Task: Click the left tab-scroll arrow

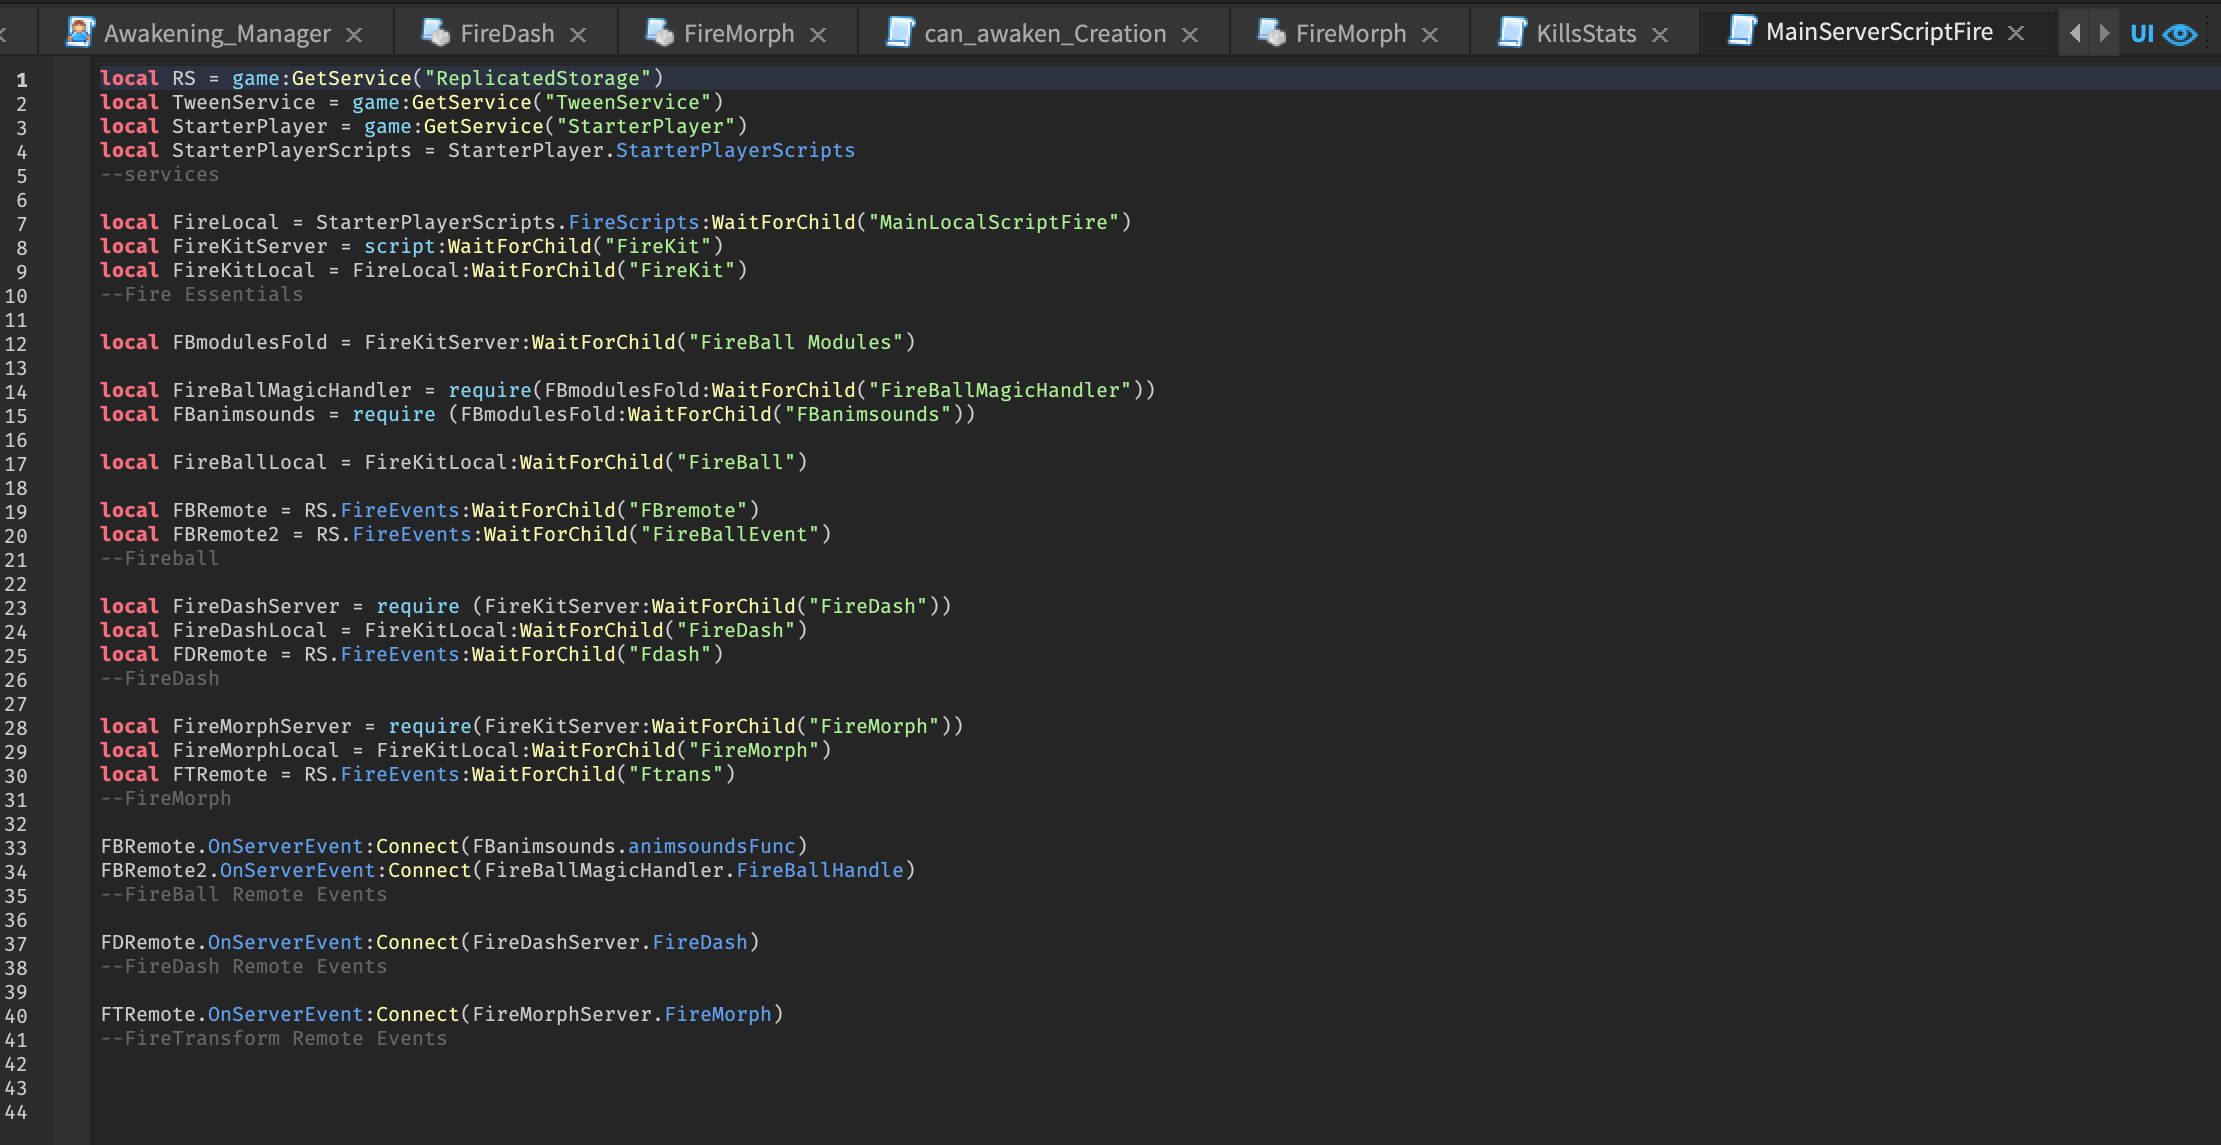Action: 2073,32
